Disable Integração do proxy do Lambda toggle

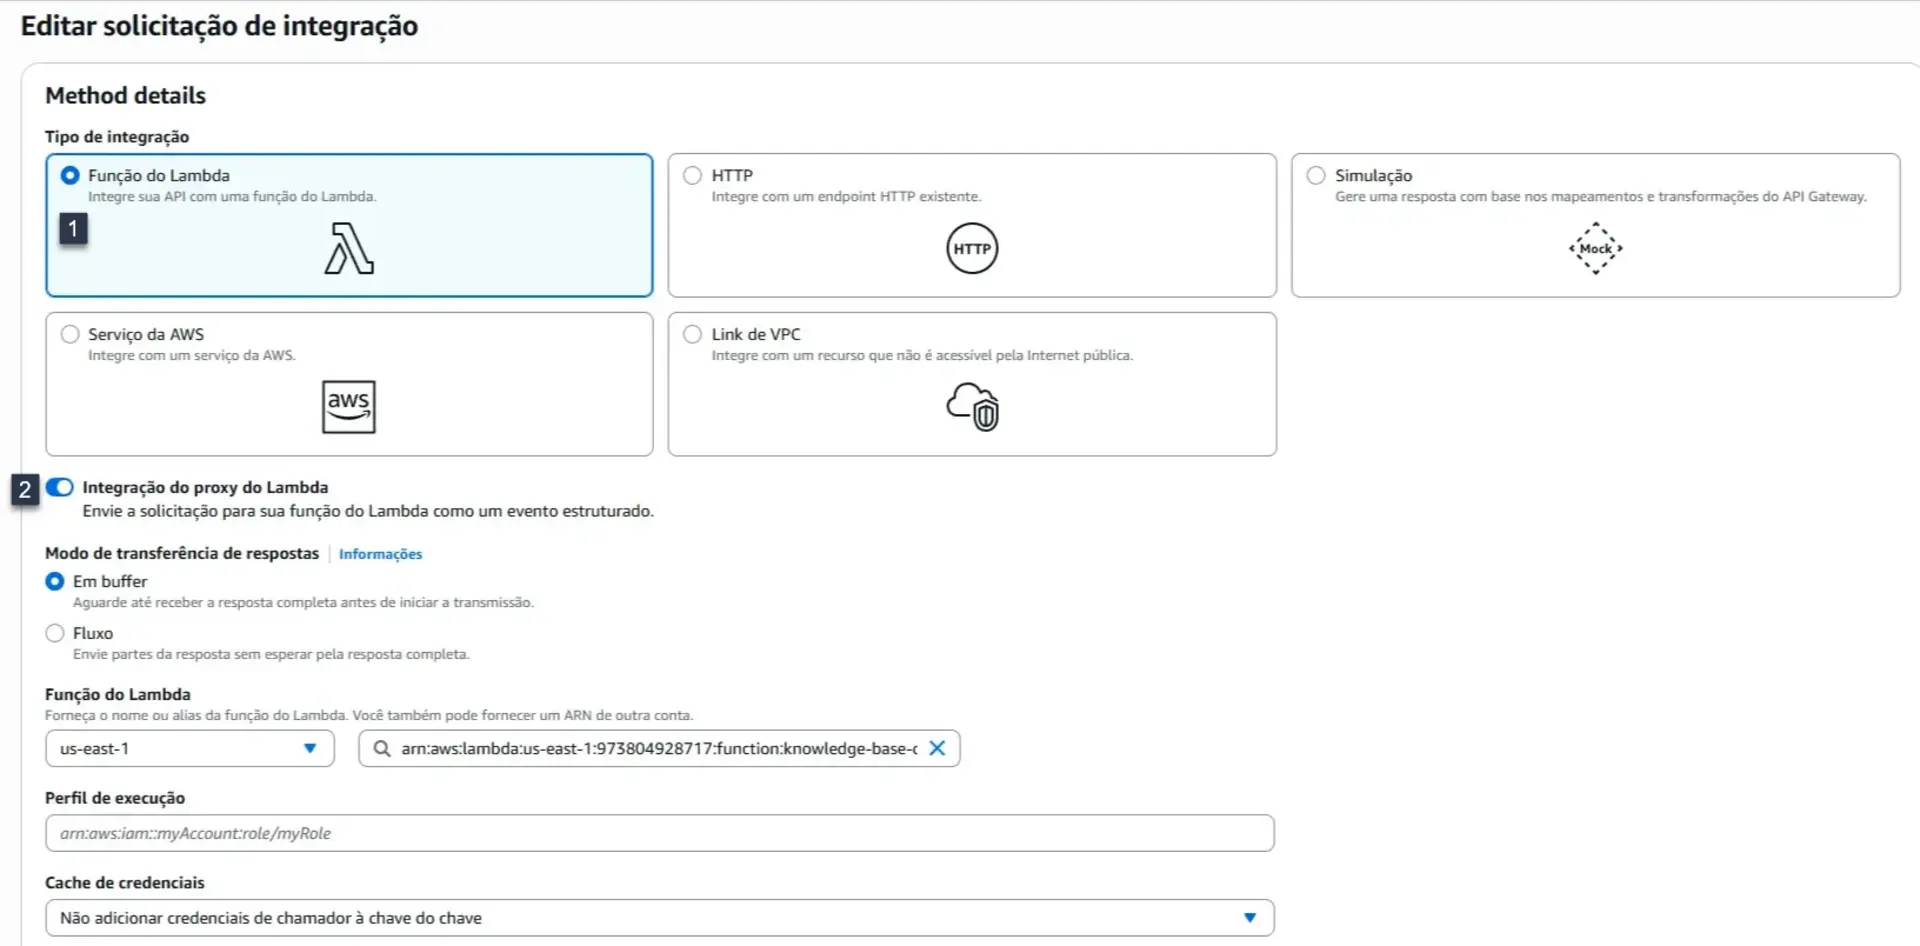point(59,487)
